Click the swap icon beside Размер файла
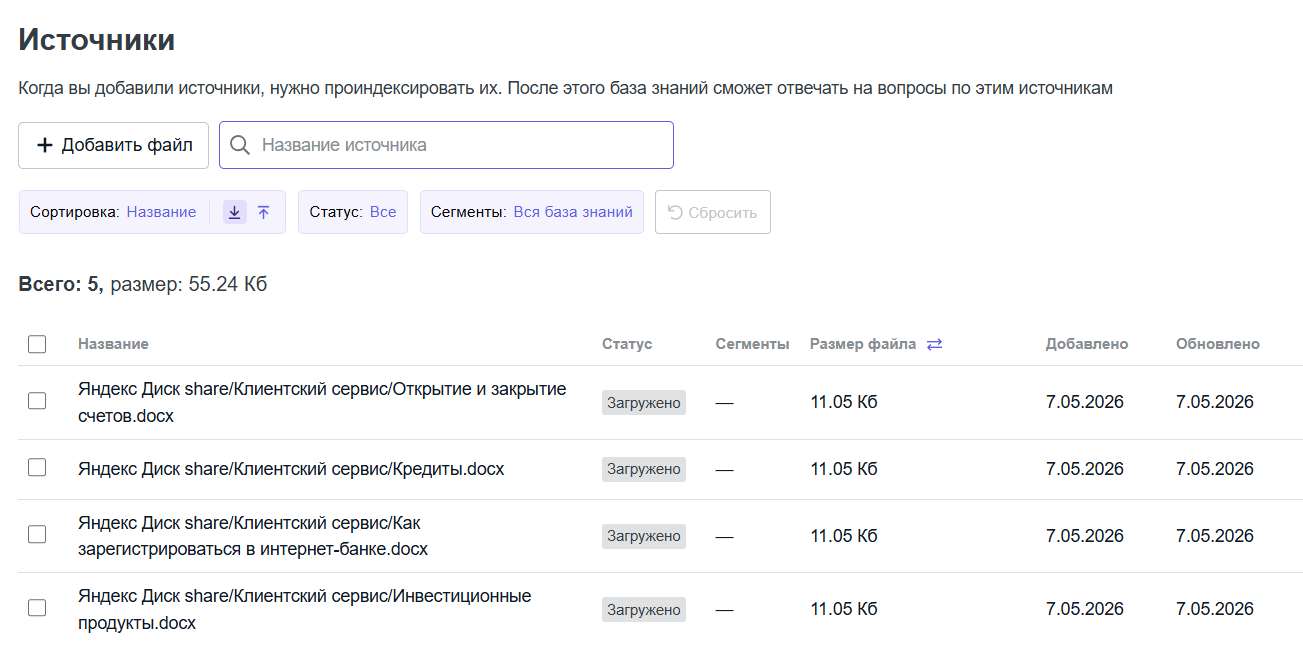This screenshot has width=1303, height=645. pos(934,344)
